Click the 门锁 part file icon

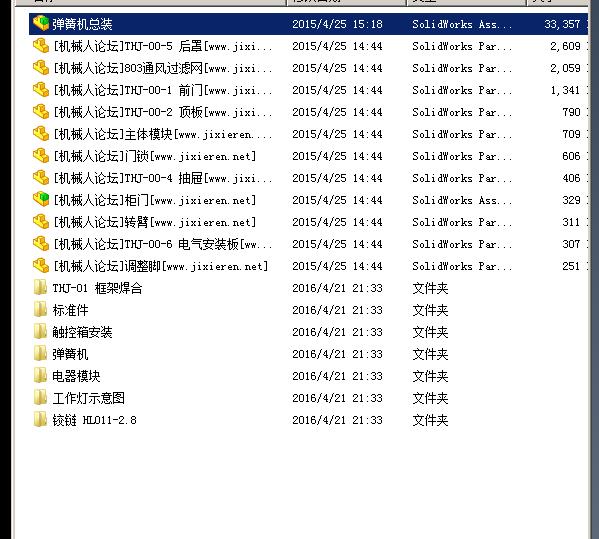click(x=41, y=156)
